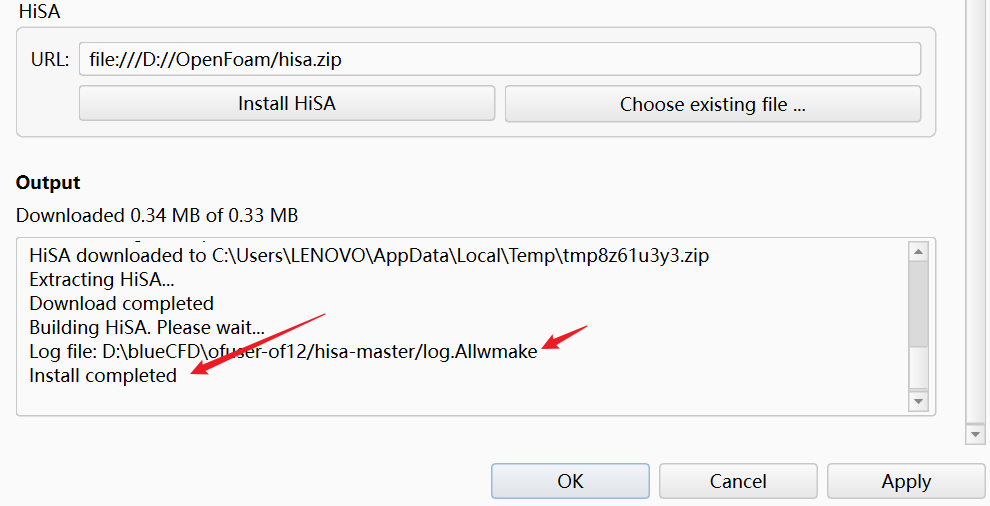Cancel the preferences dialog
The image size is (990, 506).
[x=738, y=481]
